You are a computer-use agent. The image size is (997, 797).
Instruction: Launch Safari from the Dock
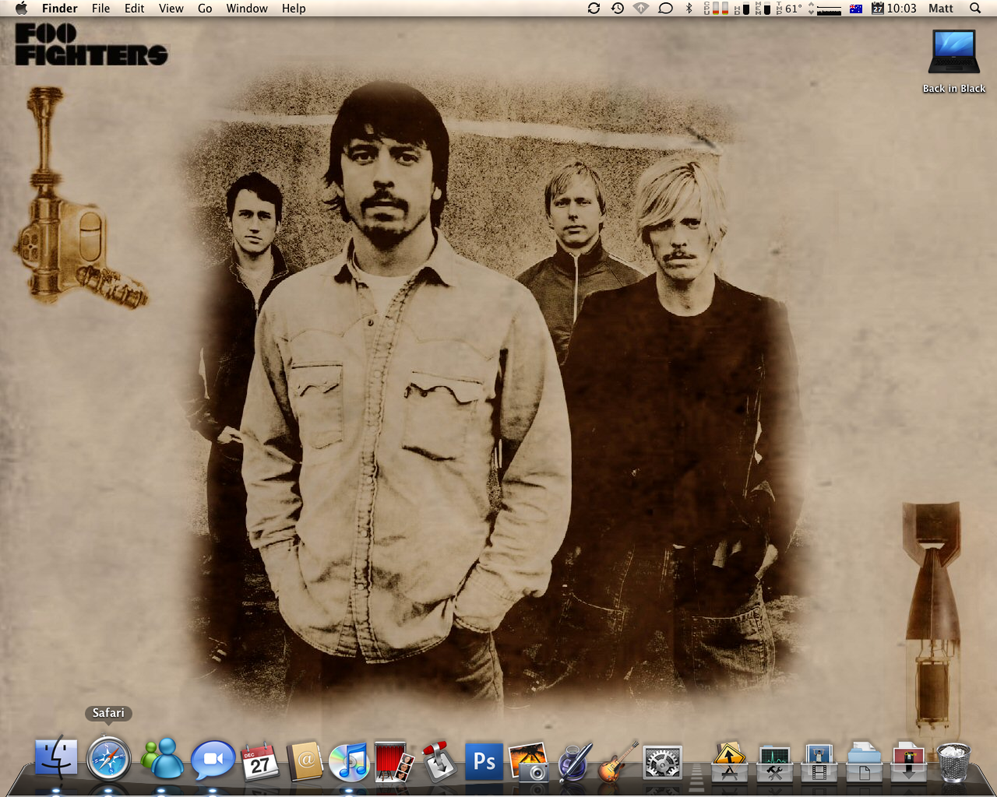pos(109,758)
